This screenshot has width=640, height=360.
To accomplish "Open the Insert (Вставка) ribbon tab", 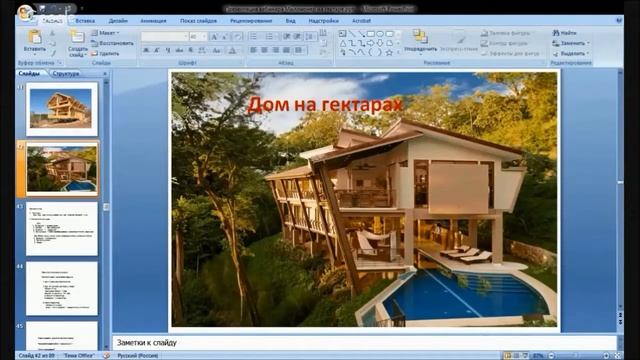I will (x=85, y=20).
